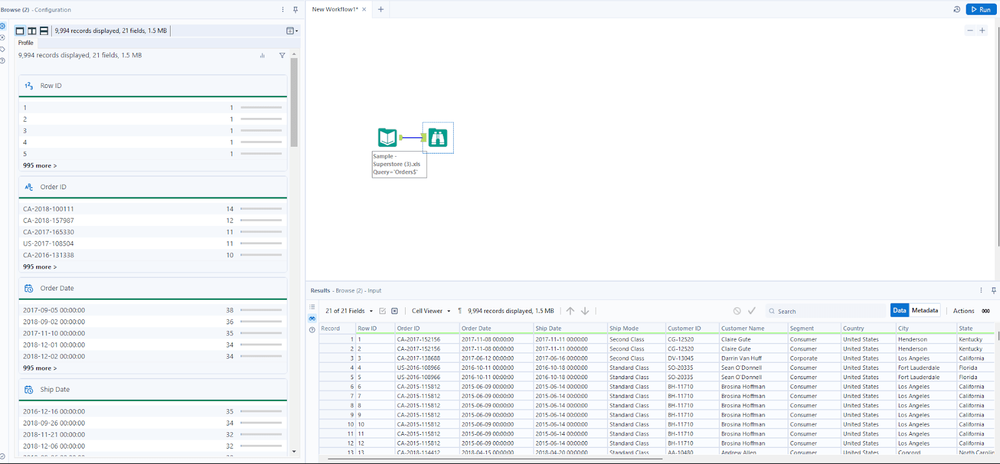Open the workflow run history icon beside Run
The height and width of the screenshot is (464, 1000).
957,9
